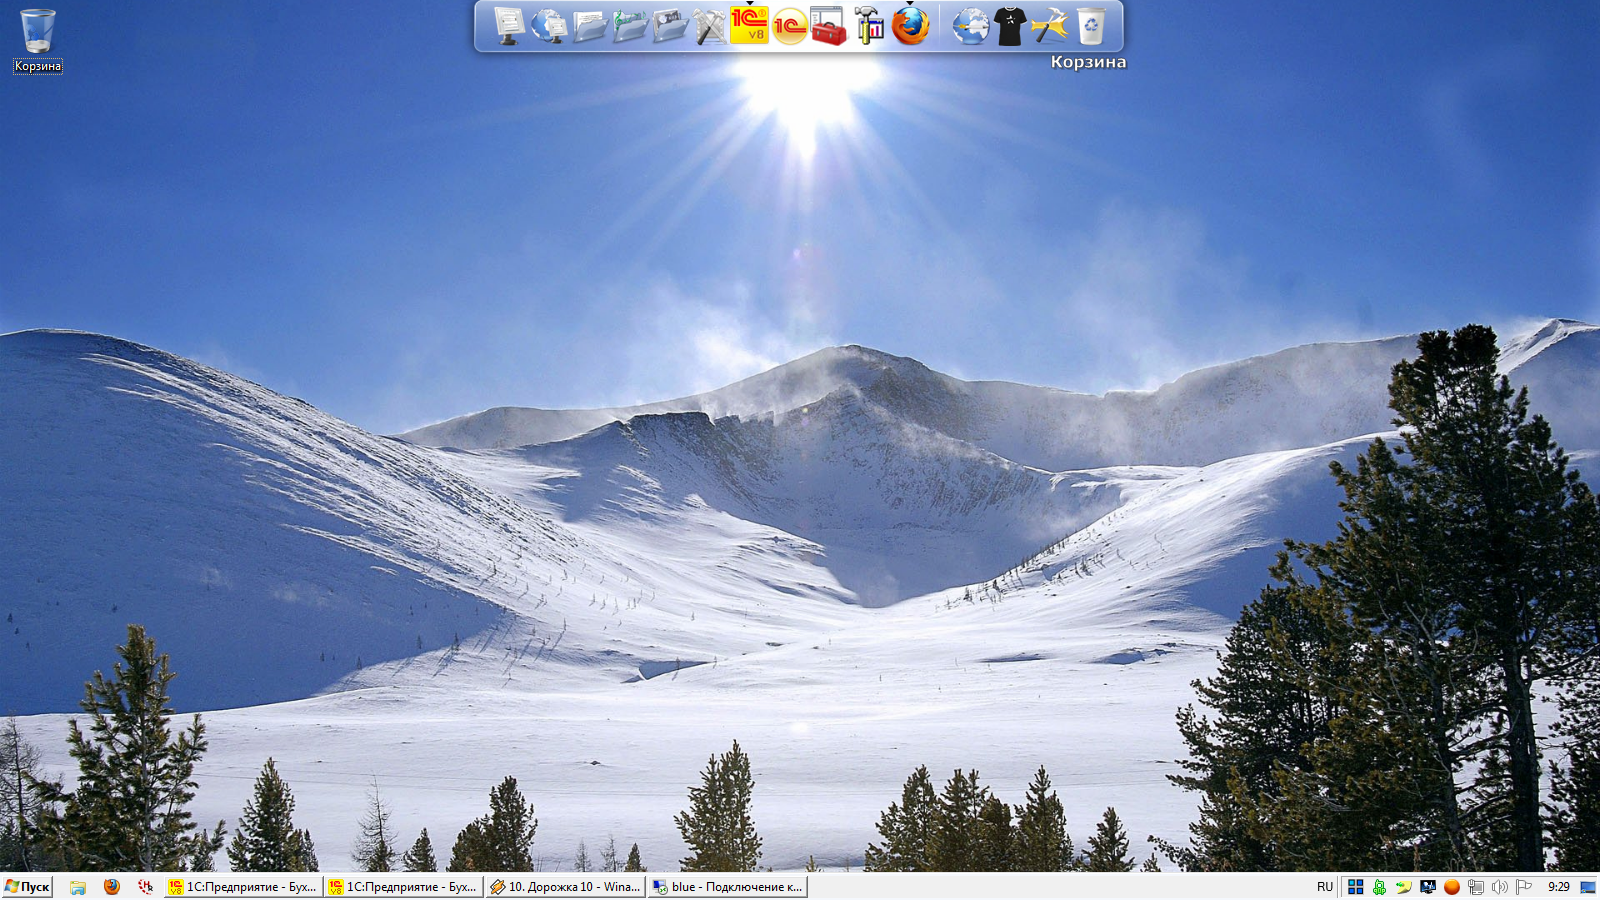Image resolution: width=1600 pixels, height=900 pixels.
Task: Click the monitor display tray icon
Action: coord(1428,887)
